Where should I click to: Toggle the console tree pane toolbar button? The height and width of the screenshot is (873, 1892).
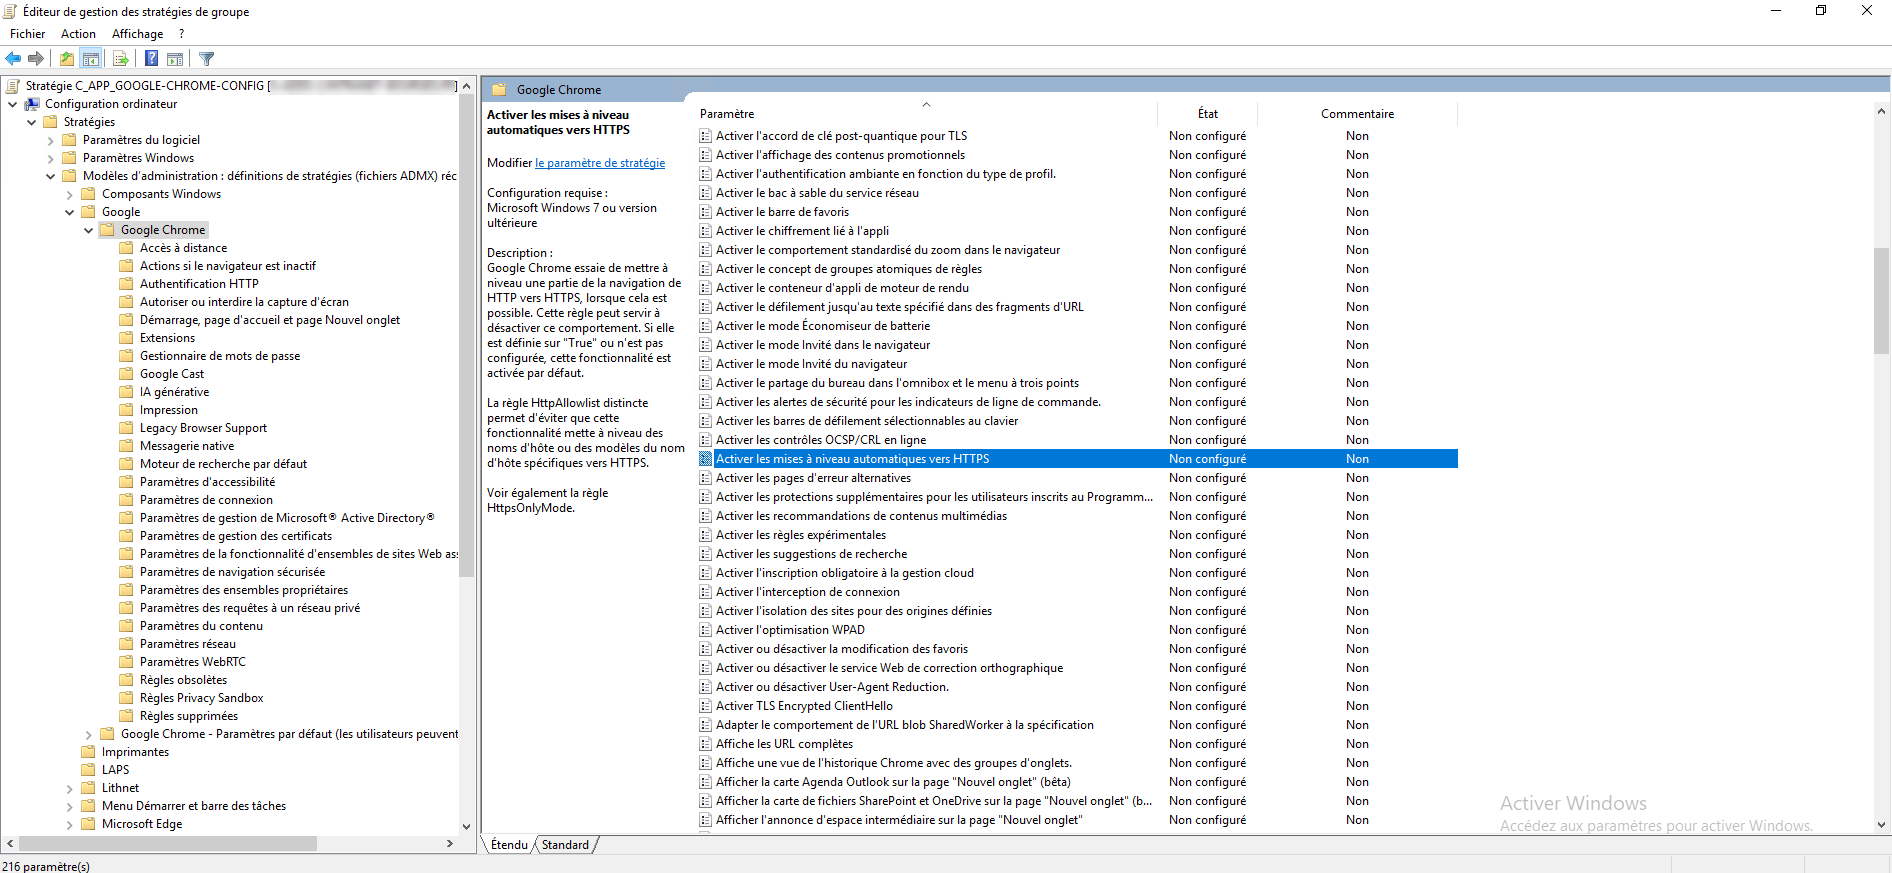(x=91, y=59)
